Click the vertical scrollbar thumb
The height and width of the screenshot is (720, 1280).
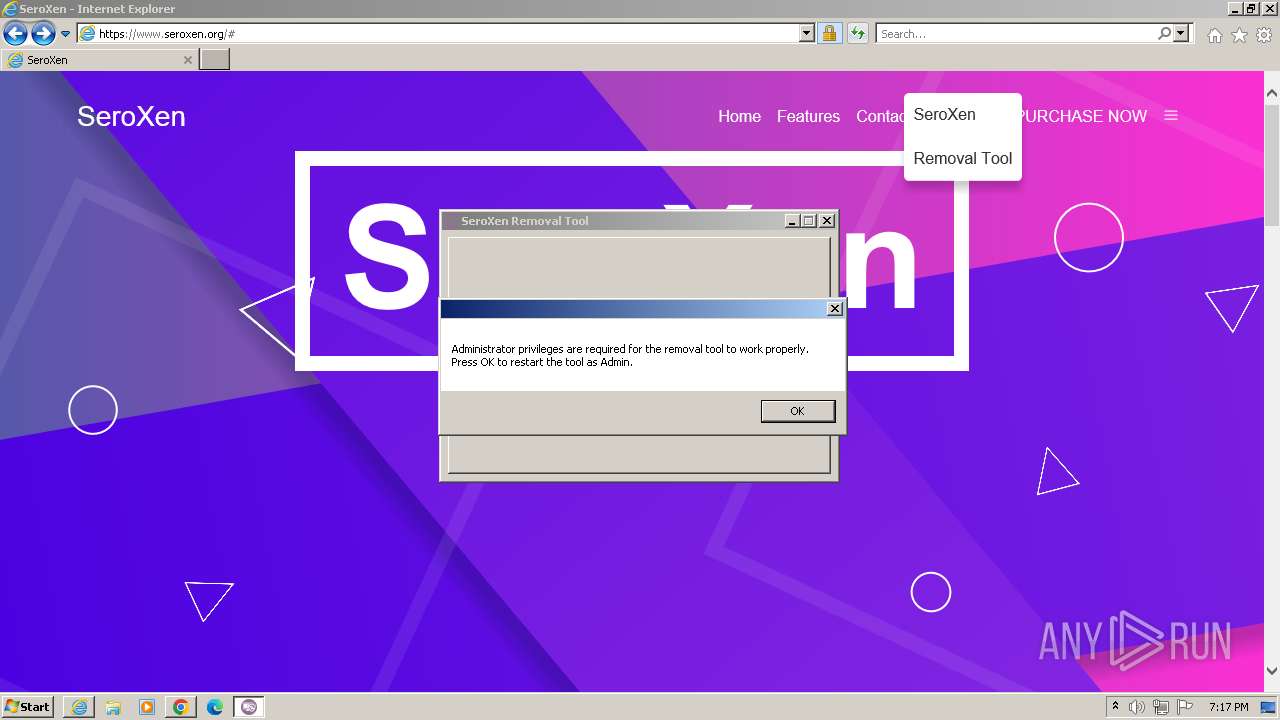point(1272,166)
